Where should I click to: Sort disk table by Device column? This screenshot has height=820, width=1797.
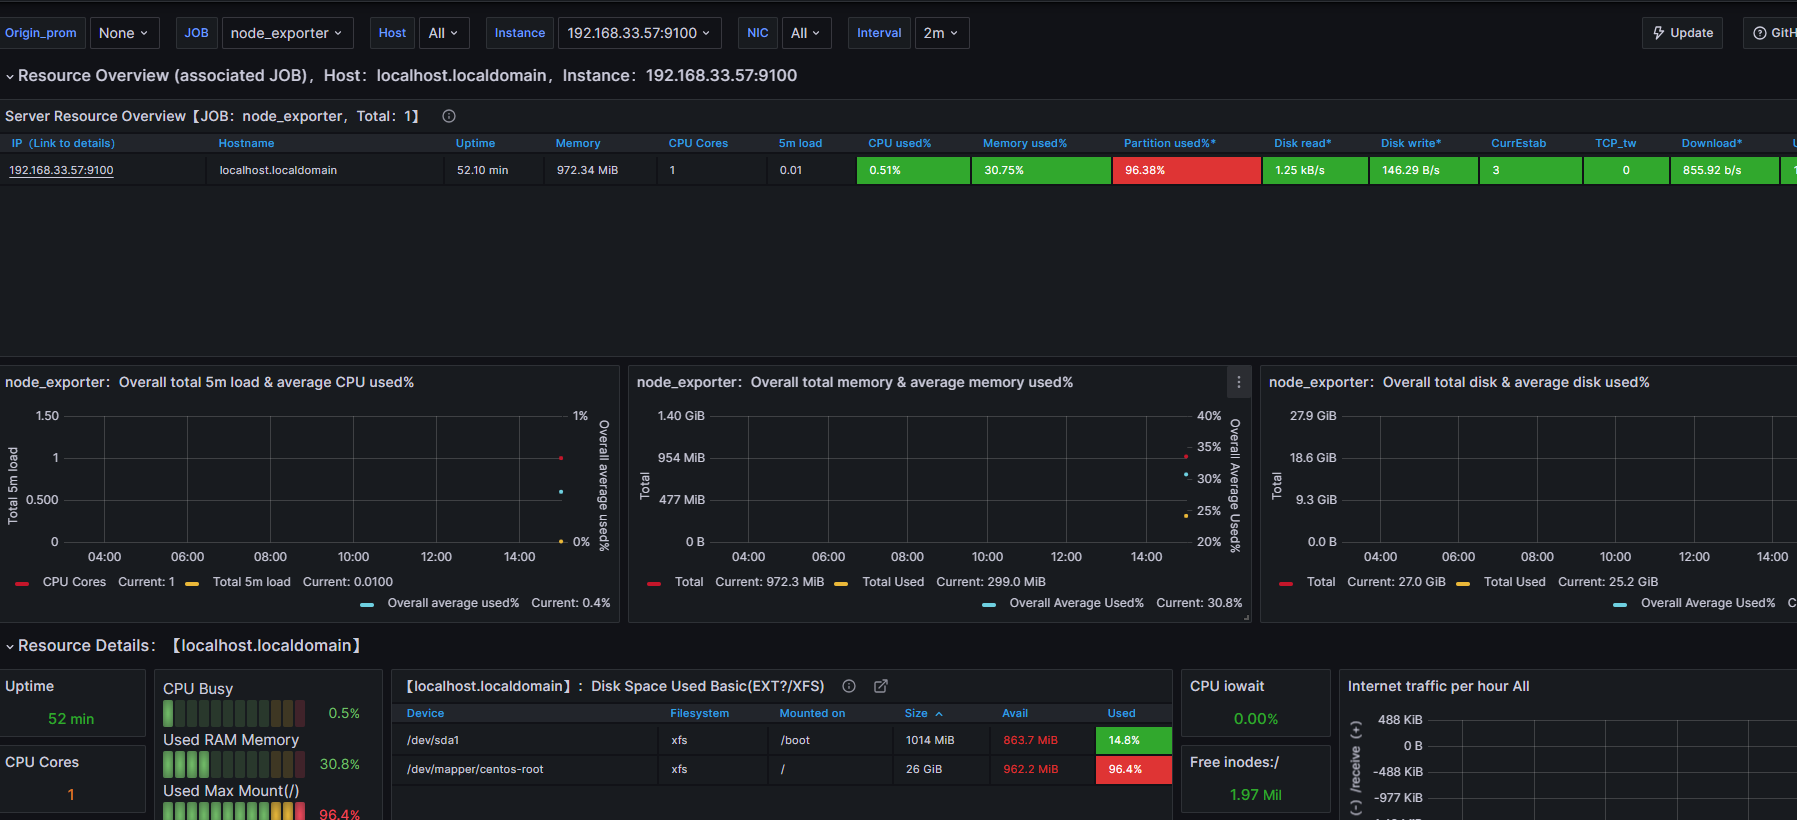coord(425,713)
